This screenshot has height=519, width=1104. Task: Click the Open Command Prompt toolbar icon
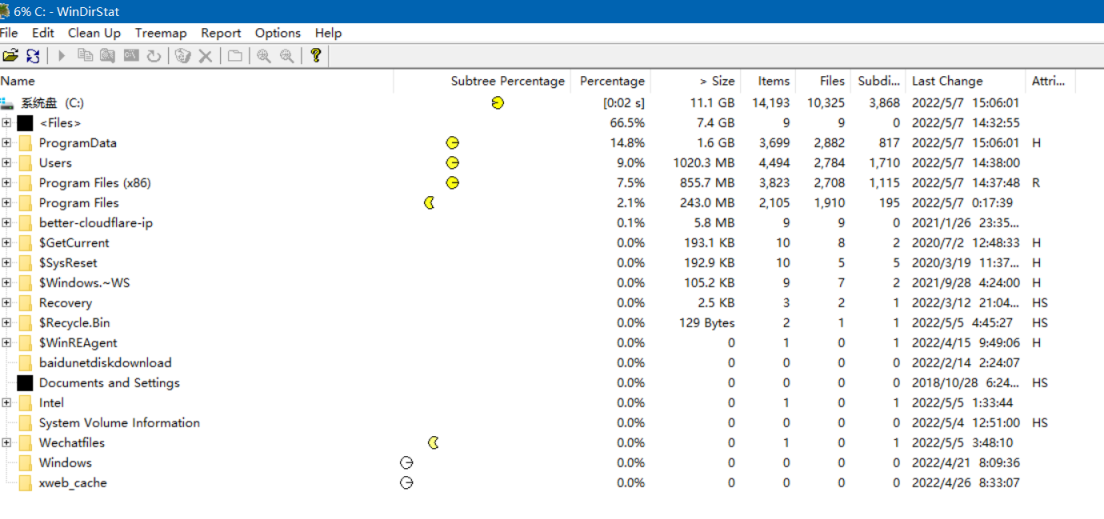coord(131,56)
